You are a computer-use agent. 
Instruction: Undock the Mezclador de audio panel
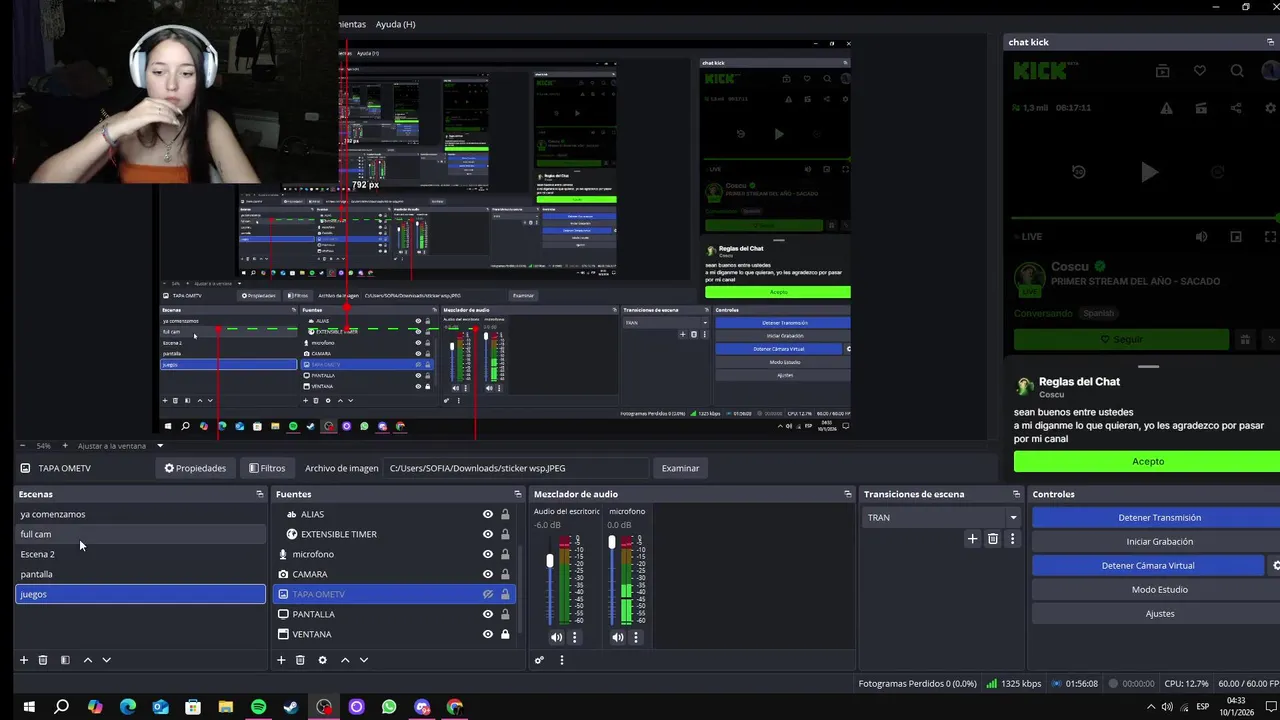tap(847, 494)
